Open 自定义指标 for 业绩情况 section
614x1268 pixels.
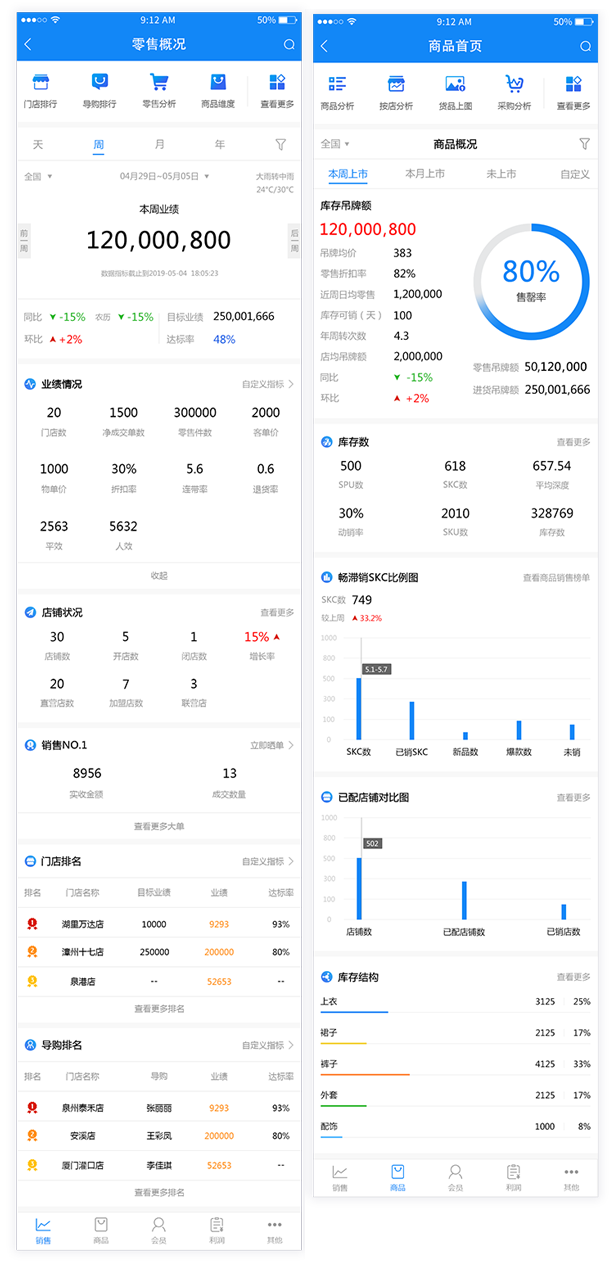coord(268,384)
